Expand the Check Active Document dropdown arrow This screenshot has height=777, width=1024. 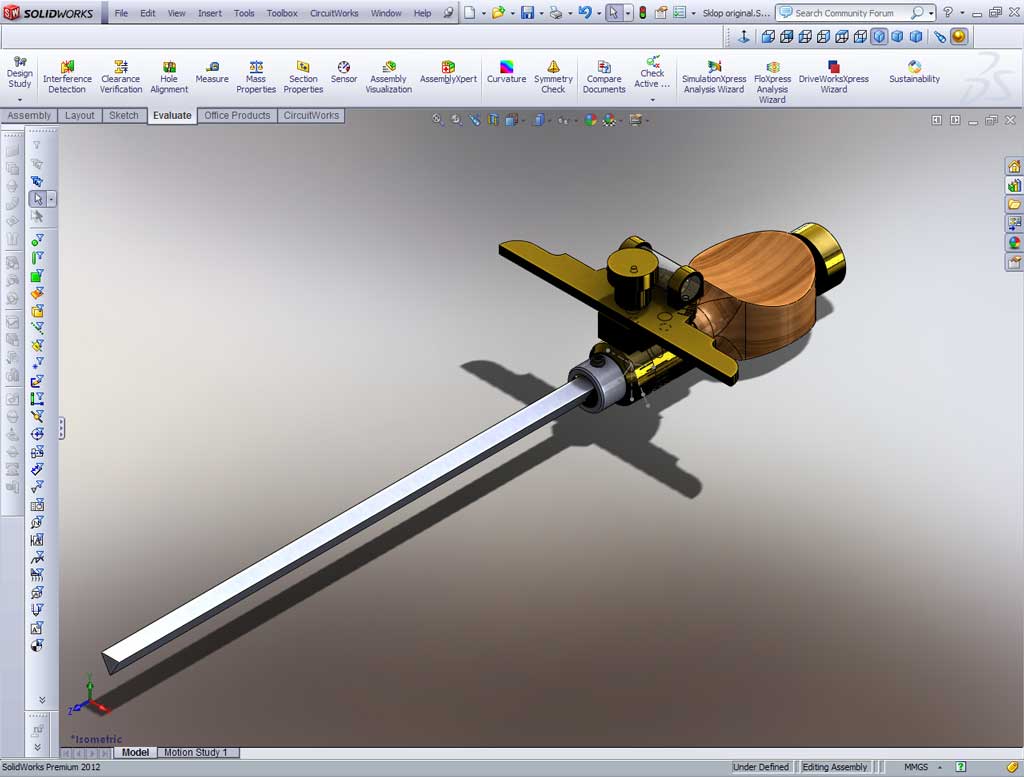coord(652,99)
